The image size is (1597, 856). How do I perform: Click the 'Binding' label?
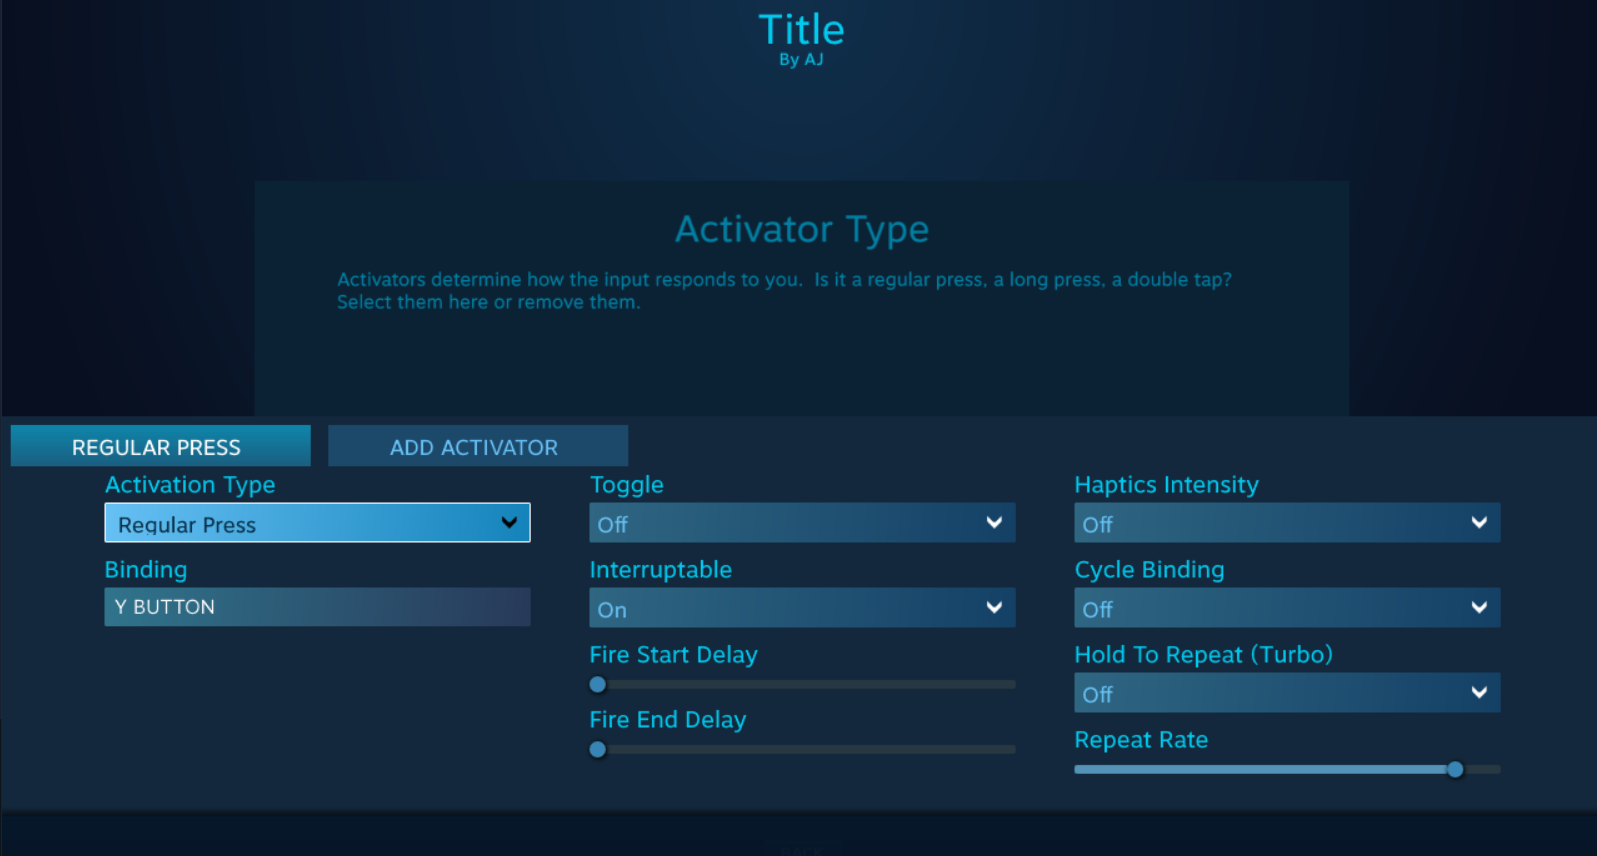146,570
